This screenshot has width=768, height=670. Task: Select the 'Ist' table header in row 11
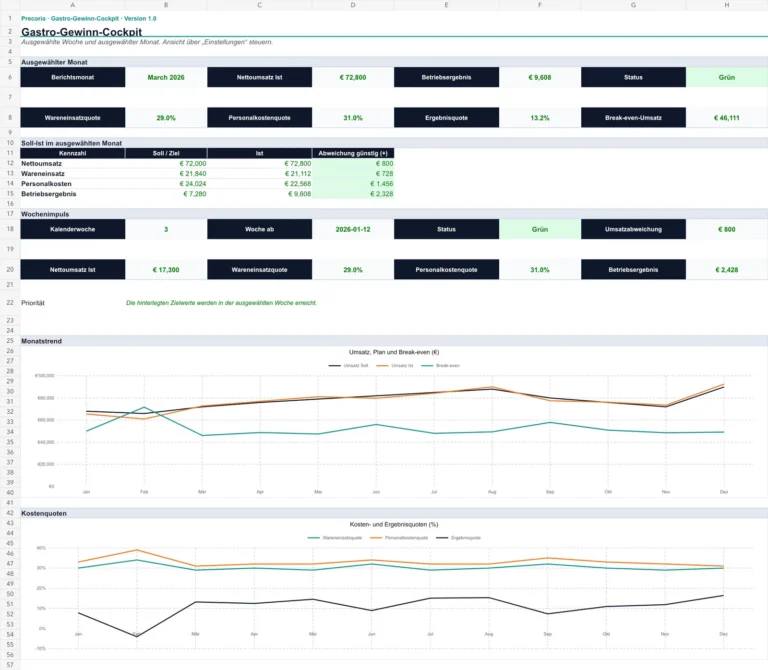click(x=260, y=153)
